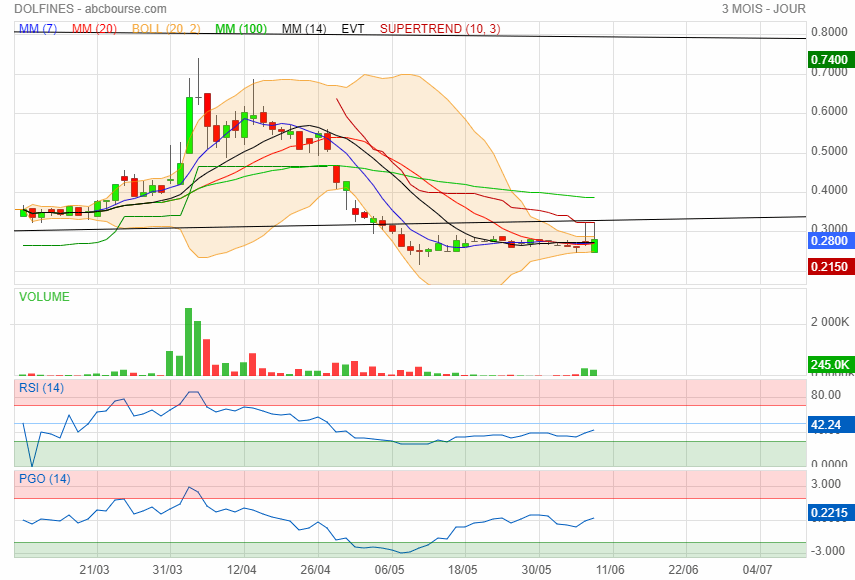Click the EVT legend label

coord(353,28)
